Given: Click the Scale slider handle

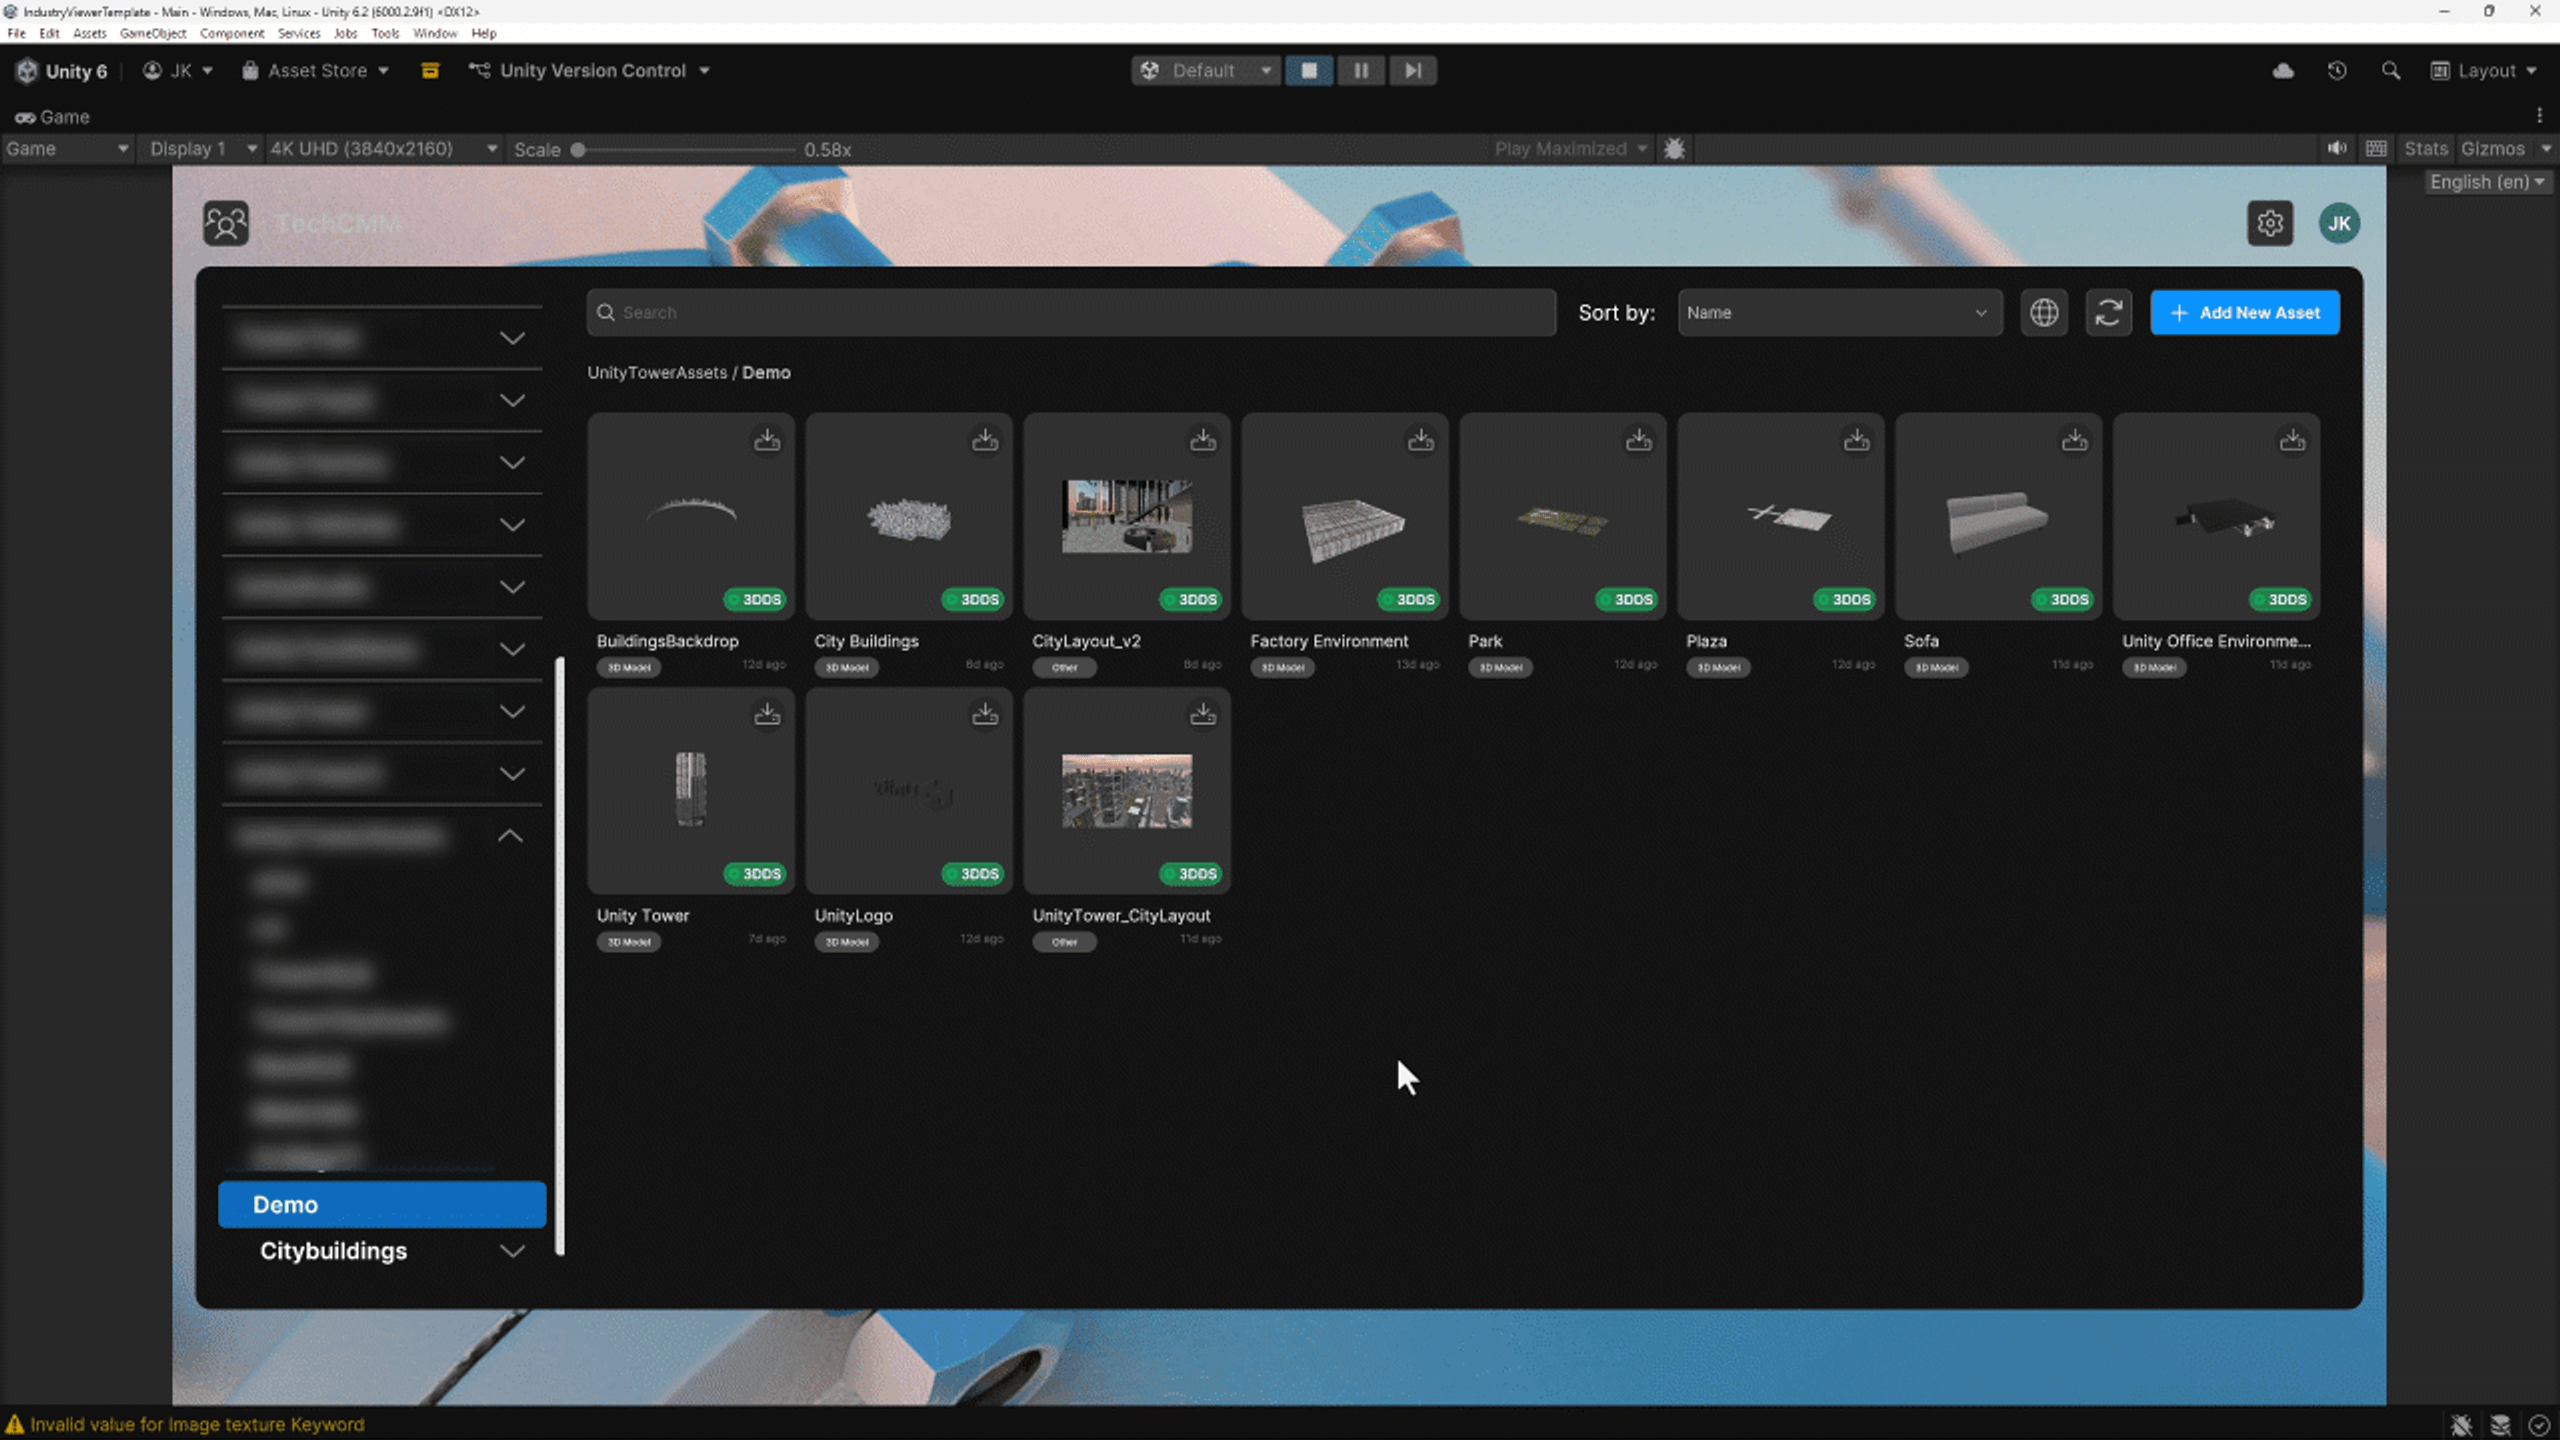Looking at the screenshot, I should (x=578, y=150).
